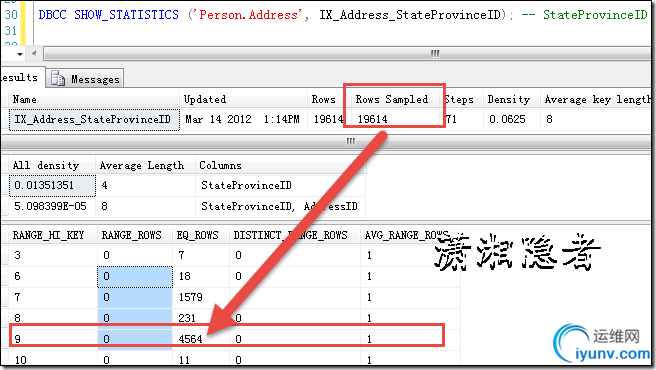Click the Name column header

(x=94, y=99)
